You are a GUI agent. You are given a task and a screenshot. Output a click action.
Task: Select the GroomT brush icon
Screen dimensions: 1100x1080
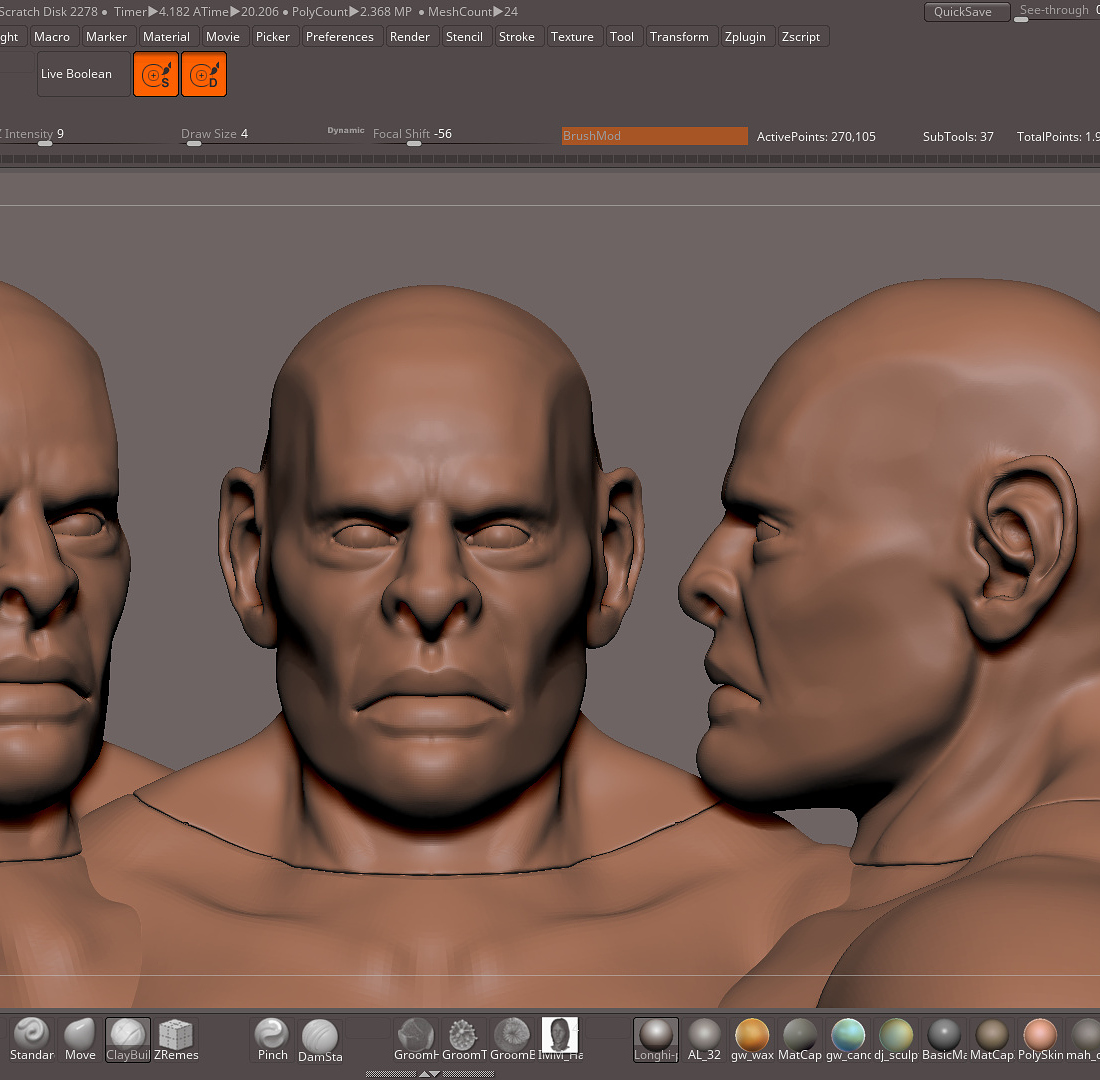(x=464, y=1039)
